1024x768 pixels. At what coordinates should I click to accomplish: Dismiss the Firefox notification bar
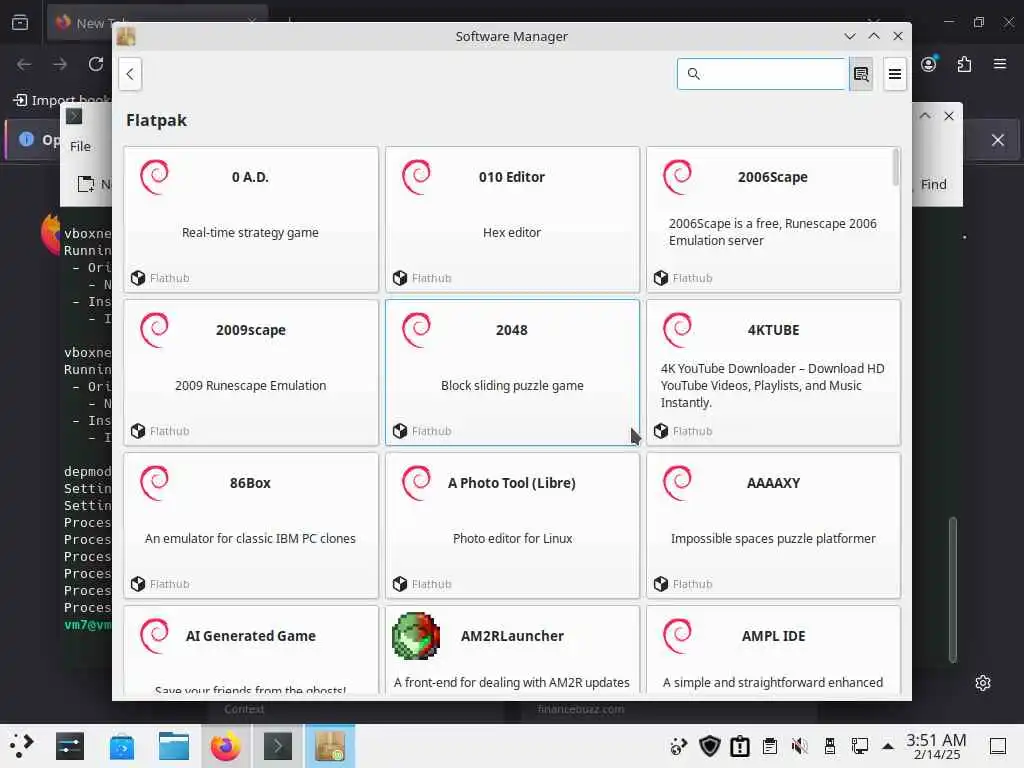pos(998,140)
